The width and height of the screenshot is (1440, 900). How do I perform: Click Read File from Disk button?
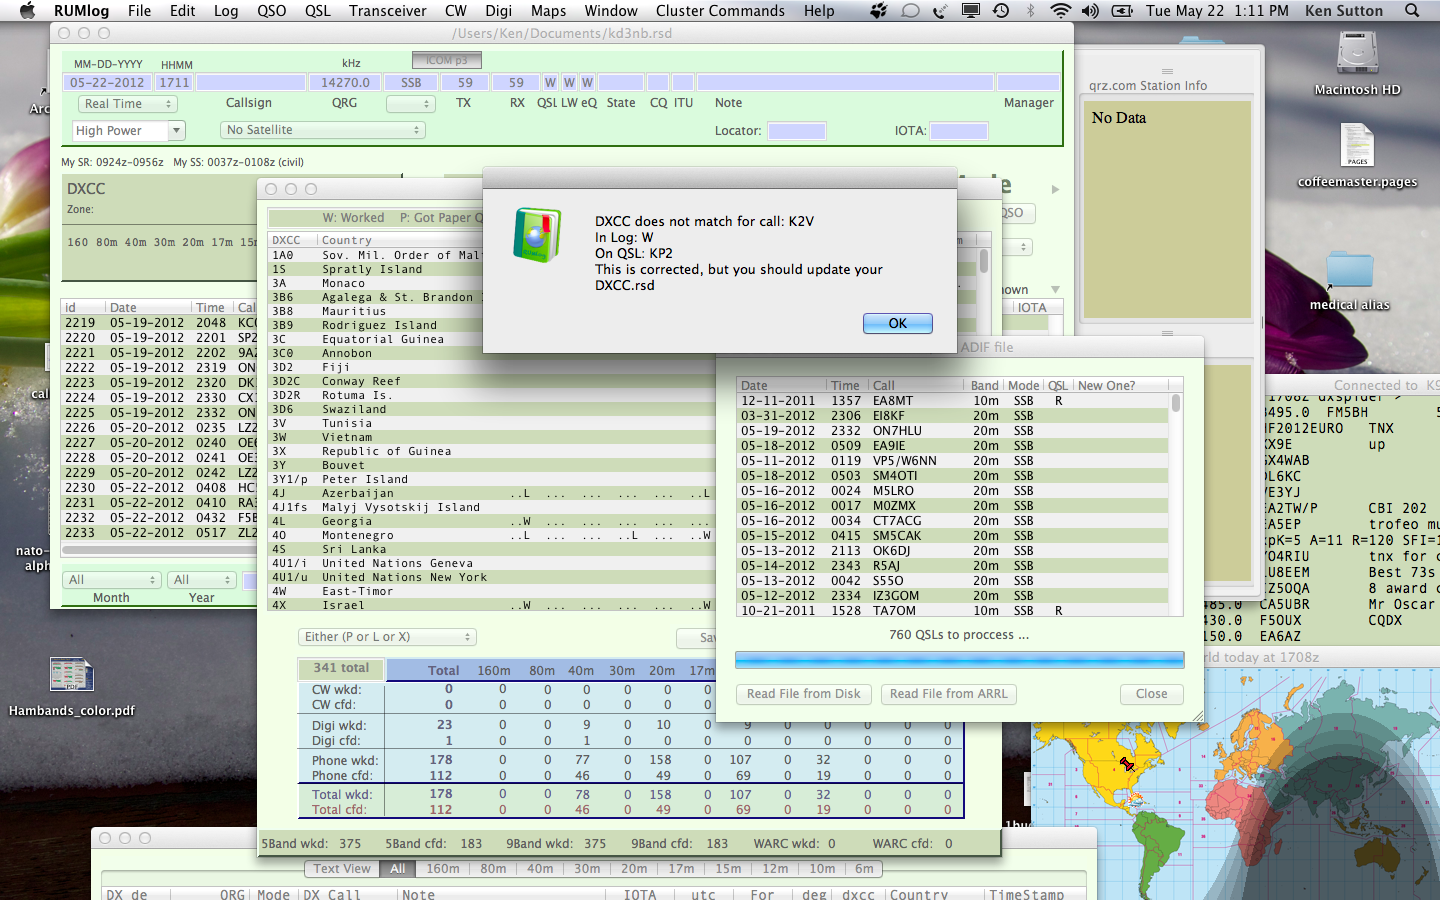[x=803, y=694]
